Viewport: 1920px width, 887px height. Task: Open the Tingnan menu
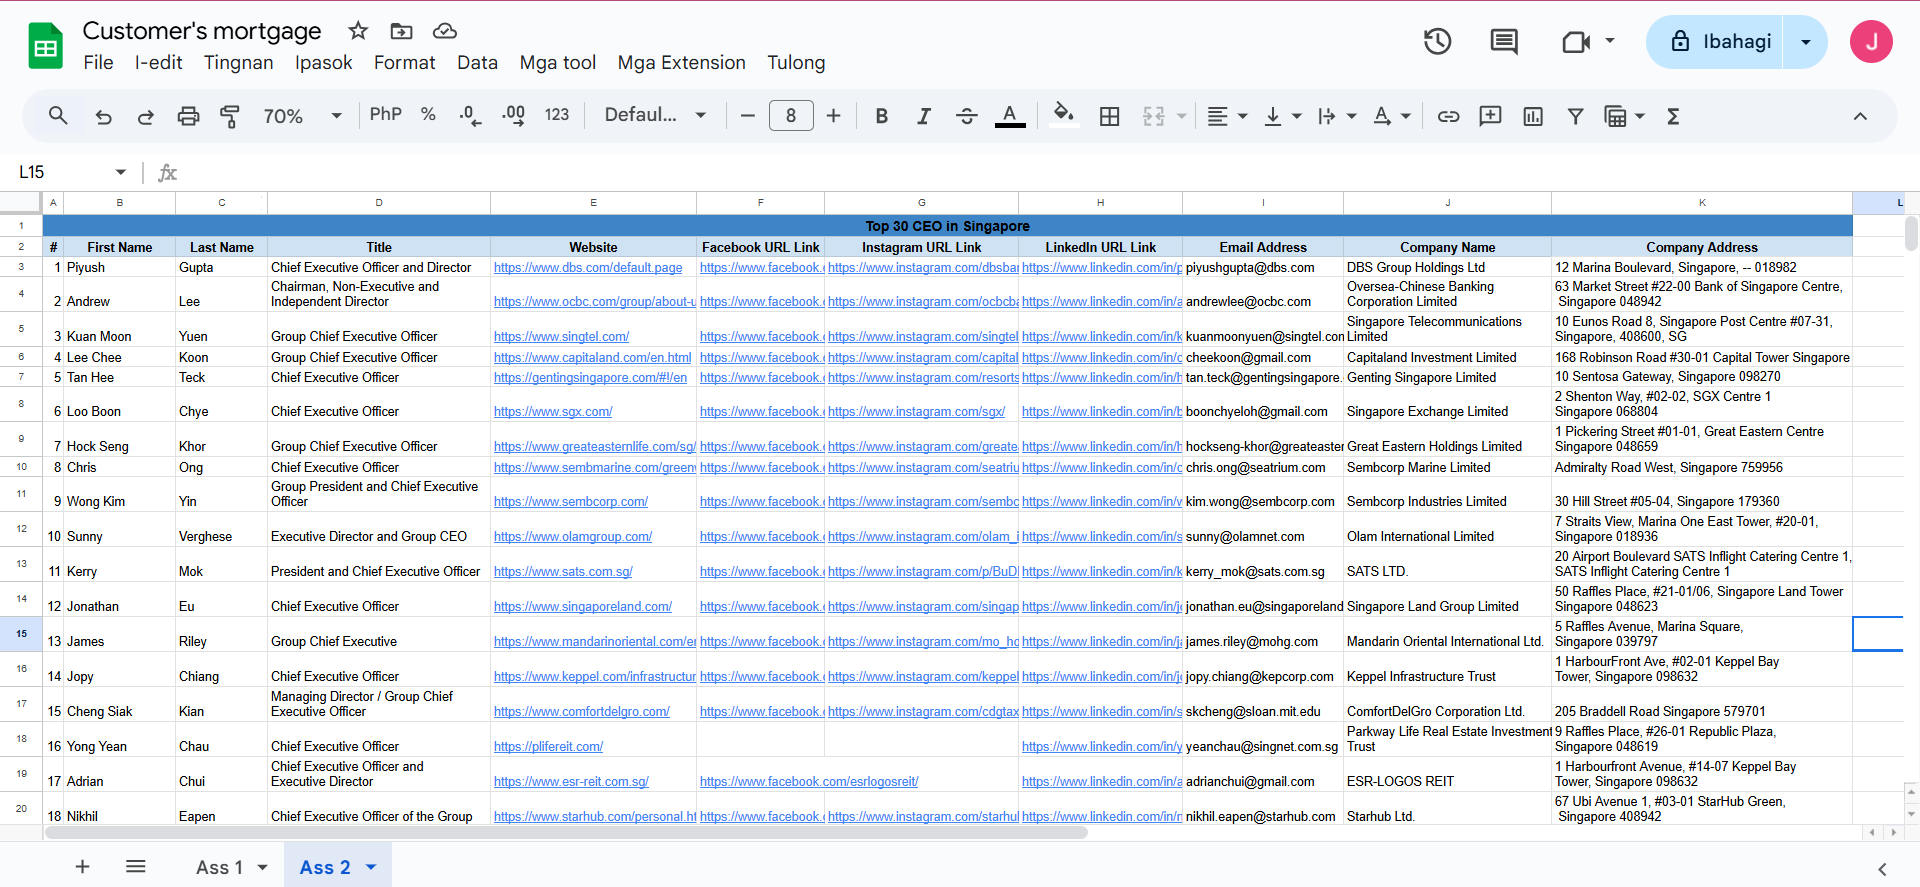pos(238,62)
